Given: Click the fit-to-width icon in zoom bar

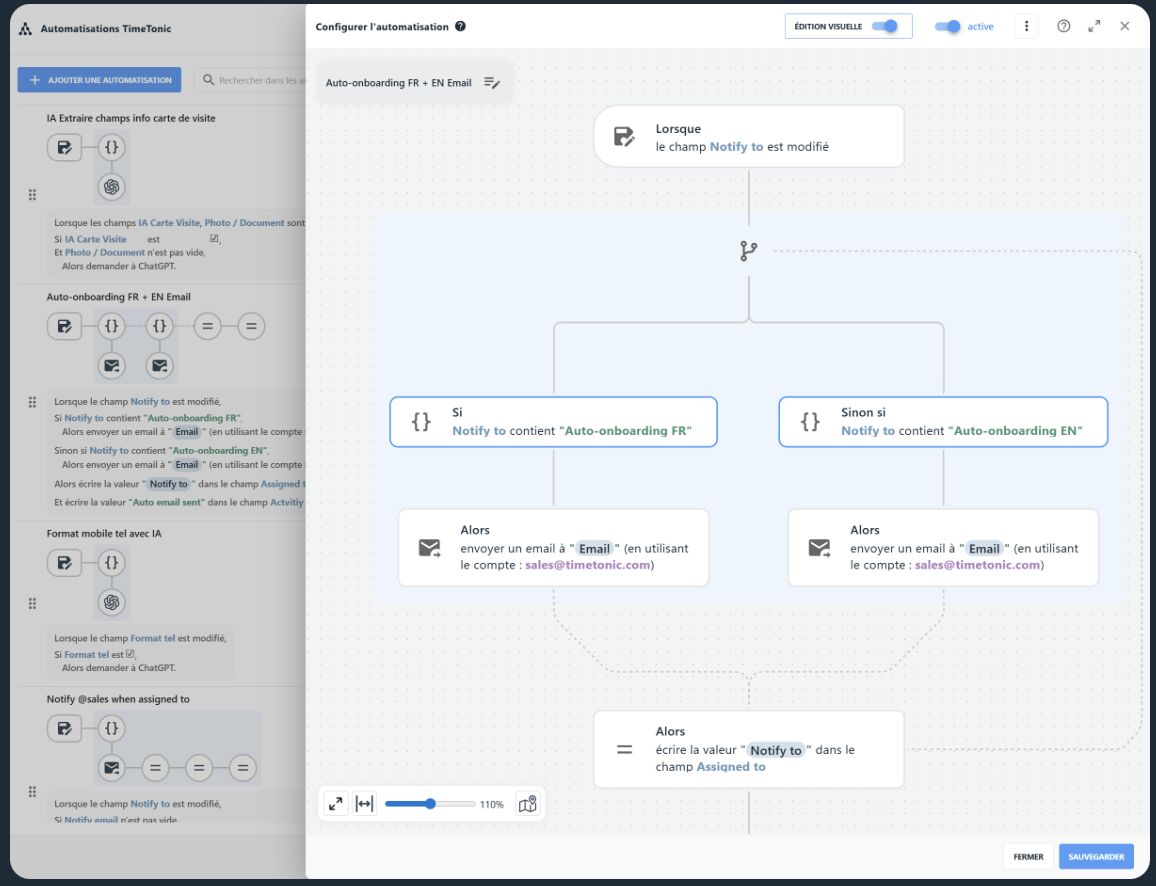Looking at the screenshot, I should click(x=364, y=804).
